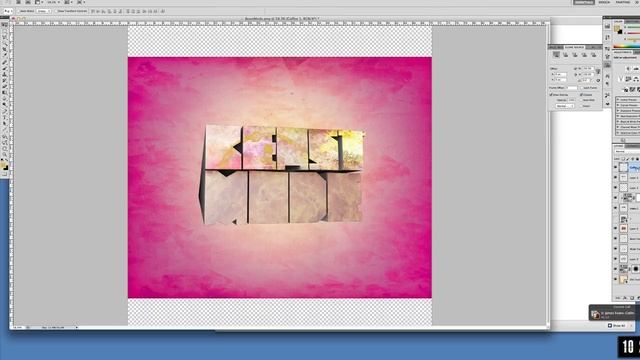Select the Pen tool
Screen dimensions: 640x360
(4, 111)
